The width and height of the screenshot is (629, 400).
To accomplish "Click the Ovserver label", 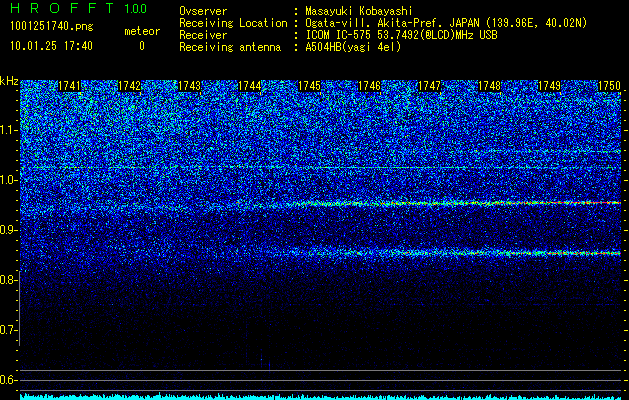I will (203, 11).
